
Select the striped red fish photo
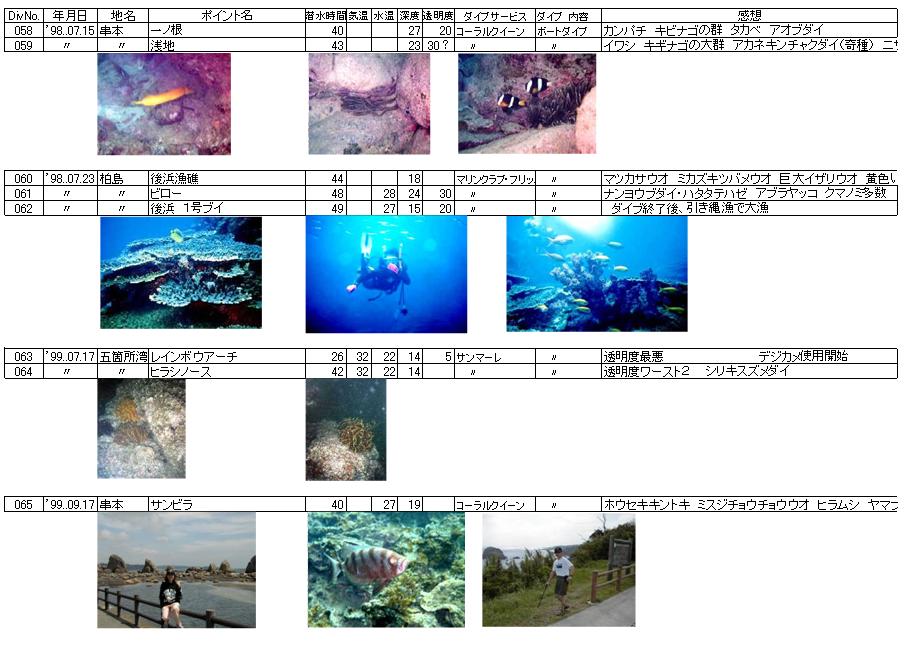[x=385, y=569]
